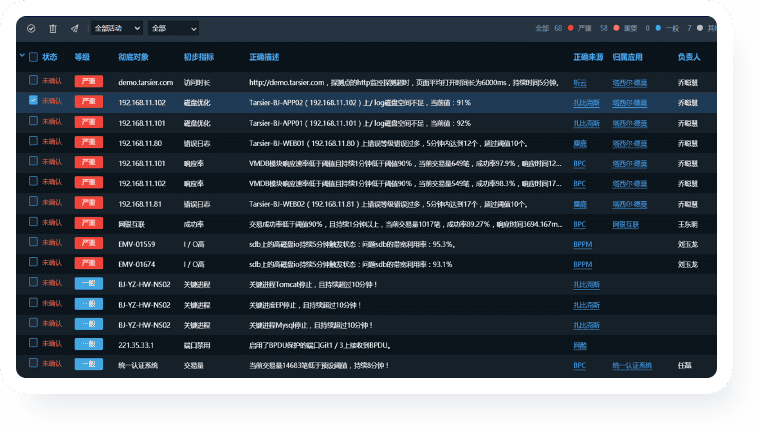Click the 归属应用 column header

(627, 57)
